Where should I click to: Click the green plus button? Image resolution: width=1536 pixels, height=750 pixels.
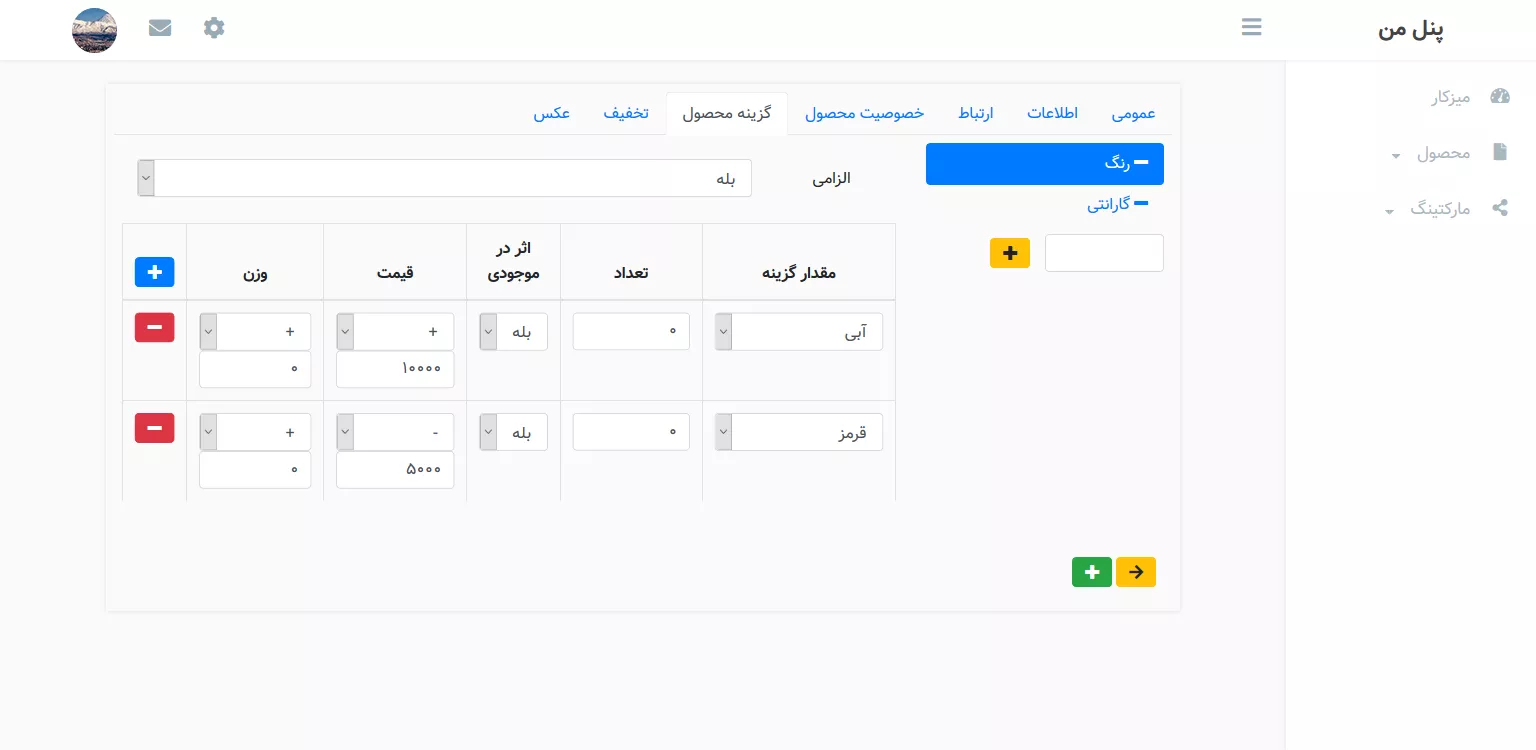pyautogui.click(x=1091, y=572)
